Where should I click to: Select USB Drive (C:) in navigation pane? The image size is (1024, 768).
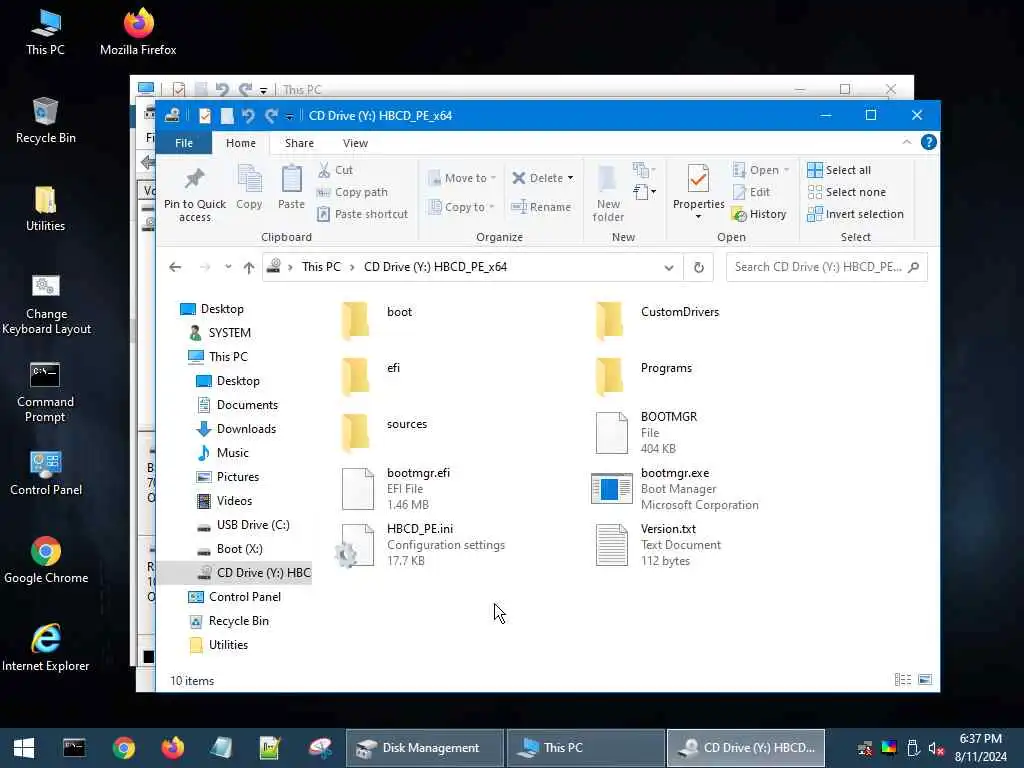[x=253, y=525]
